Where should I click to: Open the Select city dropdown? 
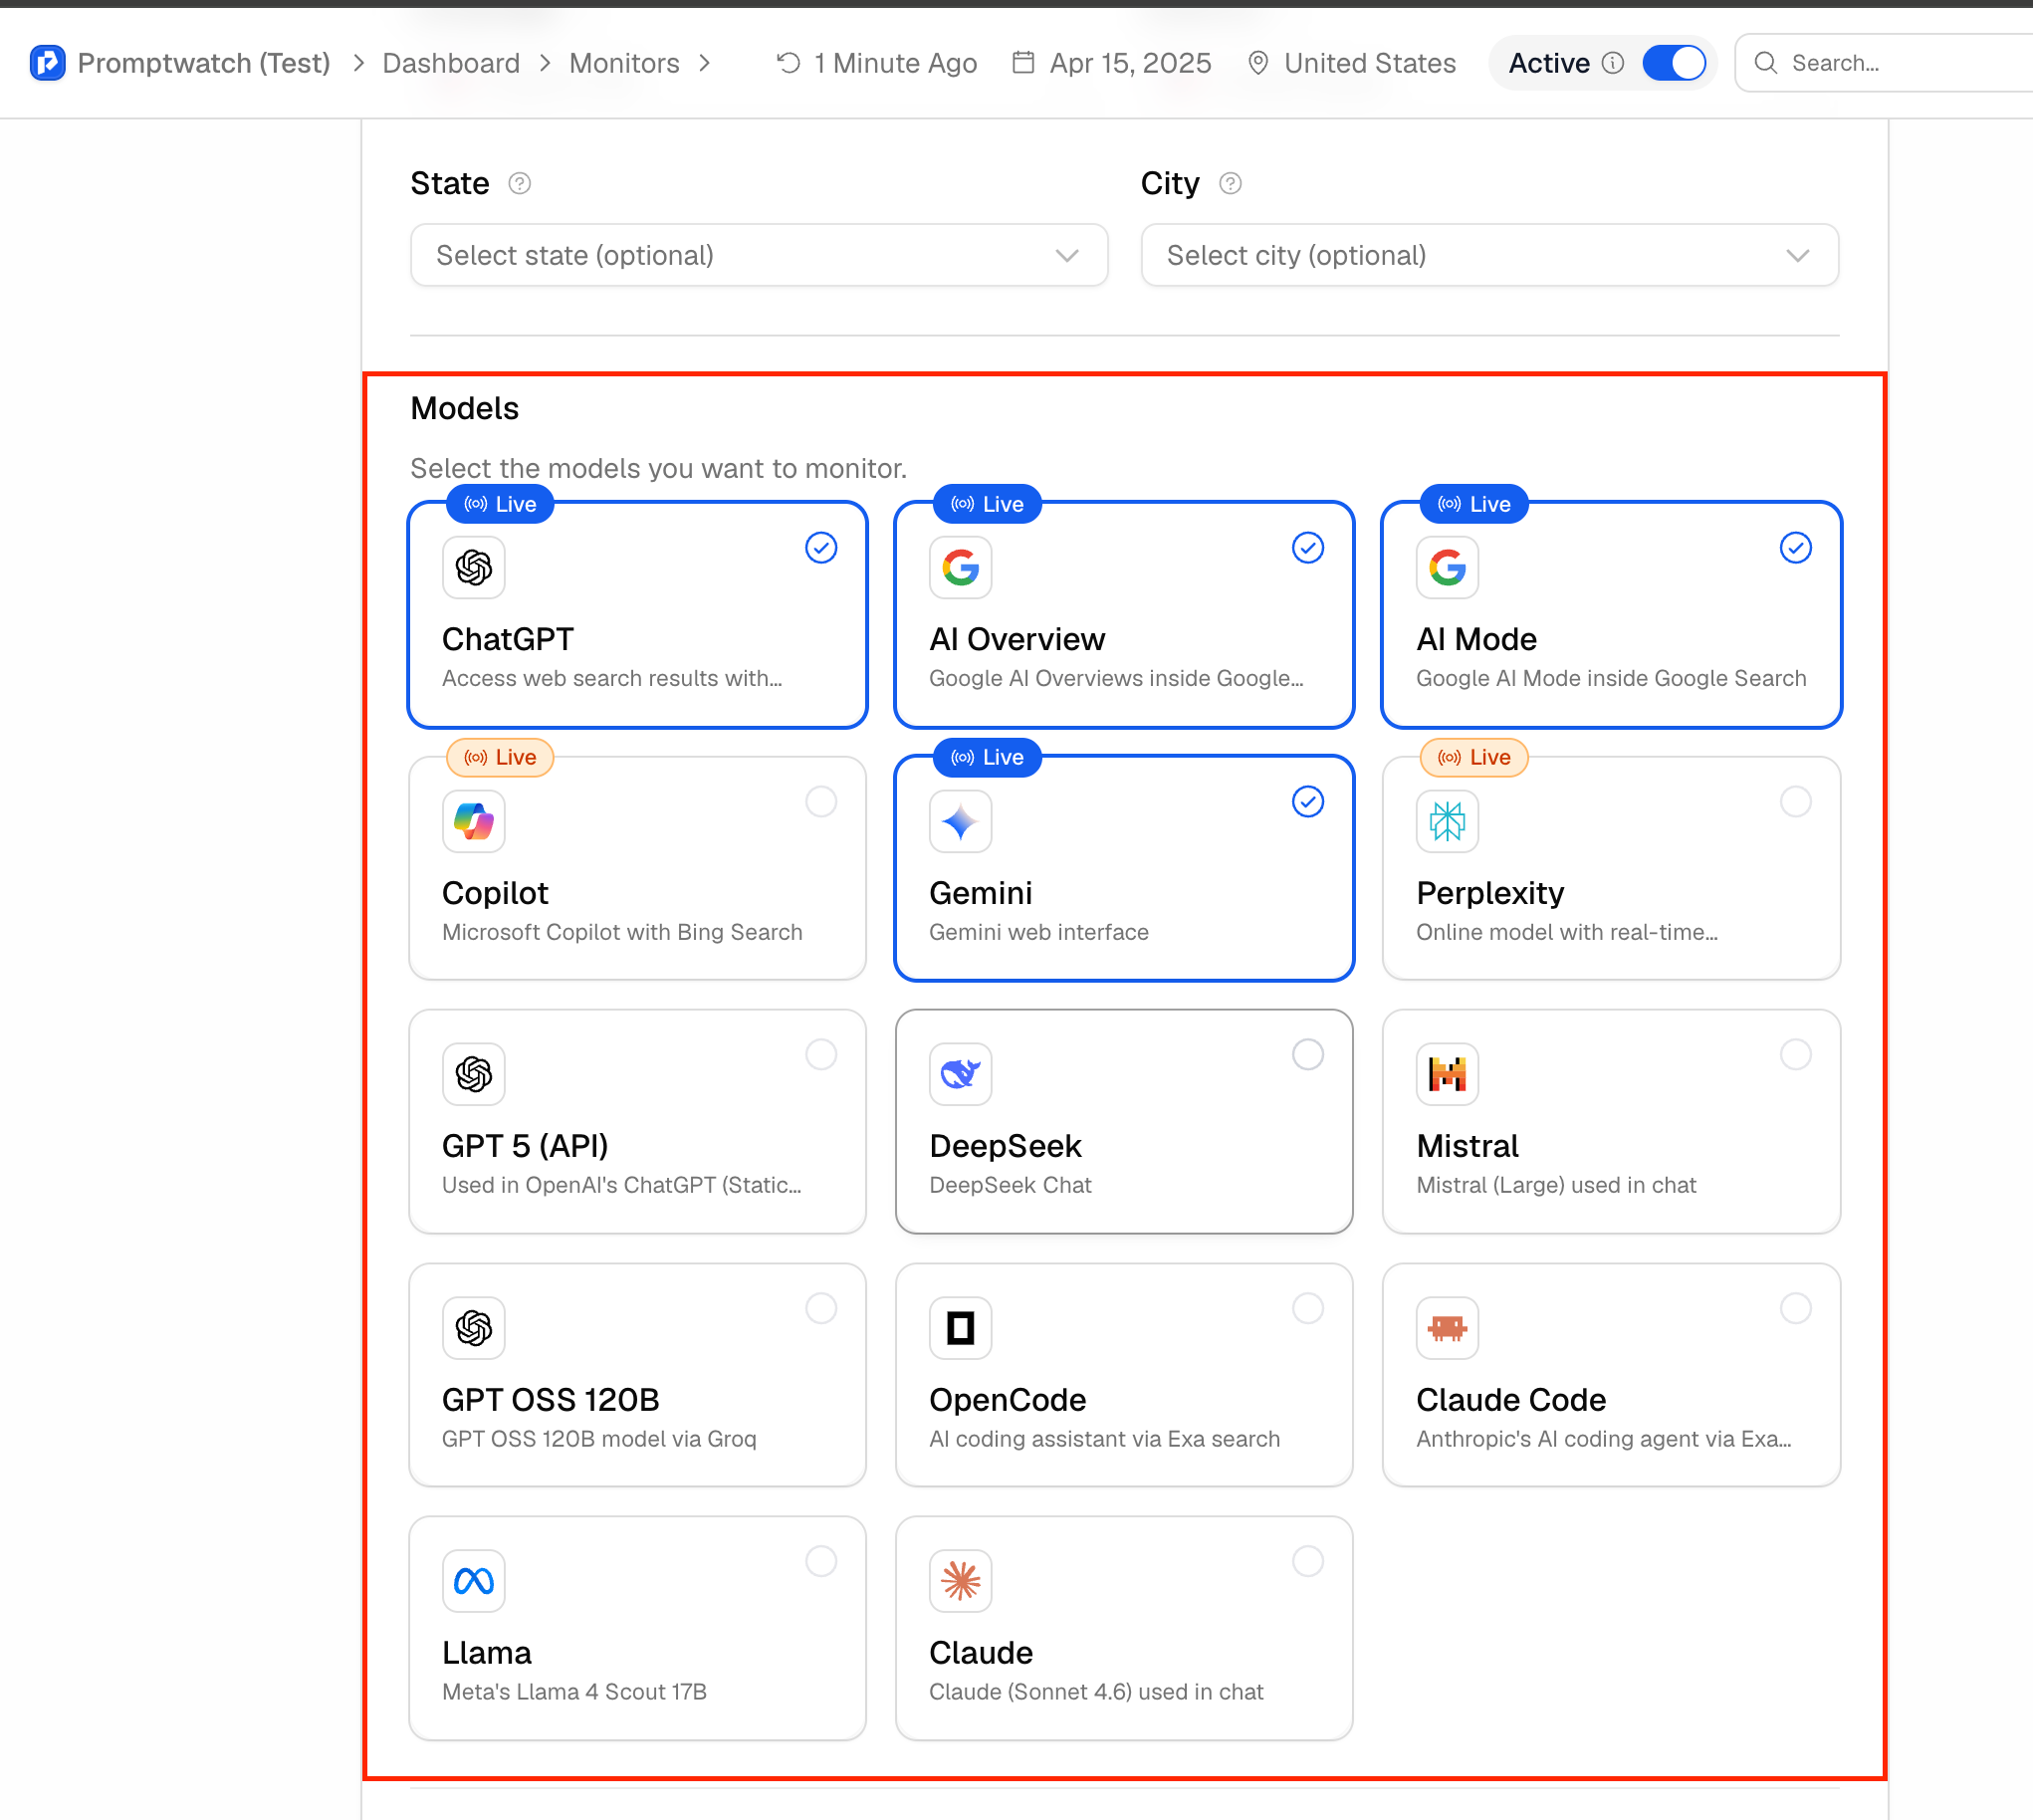point(1490,256)
